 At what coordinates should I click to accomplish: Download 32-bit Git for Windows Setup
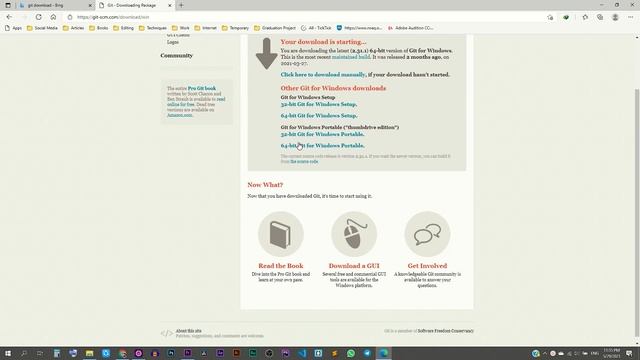click(319, 104)
